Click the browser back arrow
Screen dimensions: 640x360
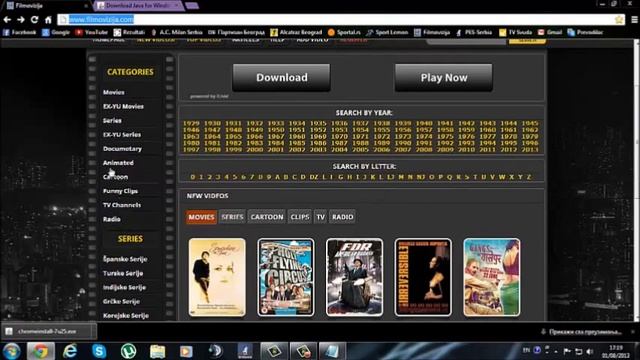pos(7,19)
